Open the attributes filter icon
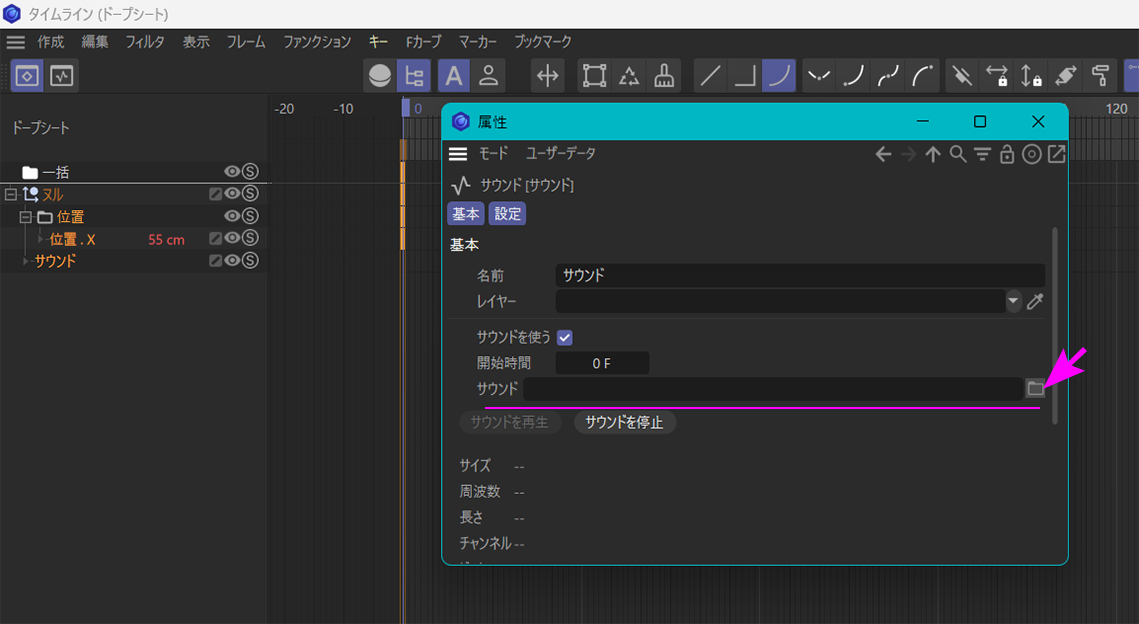Image resolution: width=1139 pixels, height=624 pixels. click(x=982, y=154)
